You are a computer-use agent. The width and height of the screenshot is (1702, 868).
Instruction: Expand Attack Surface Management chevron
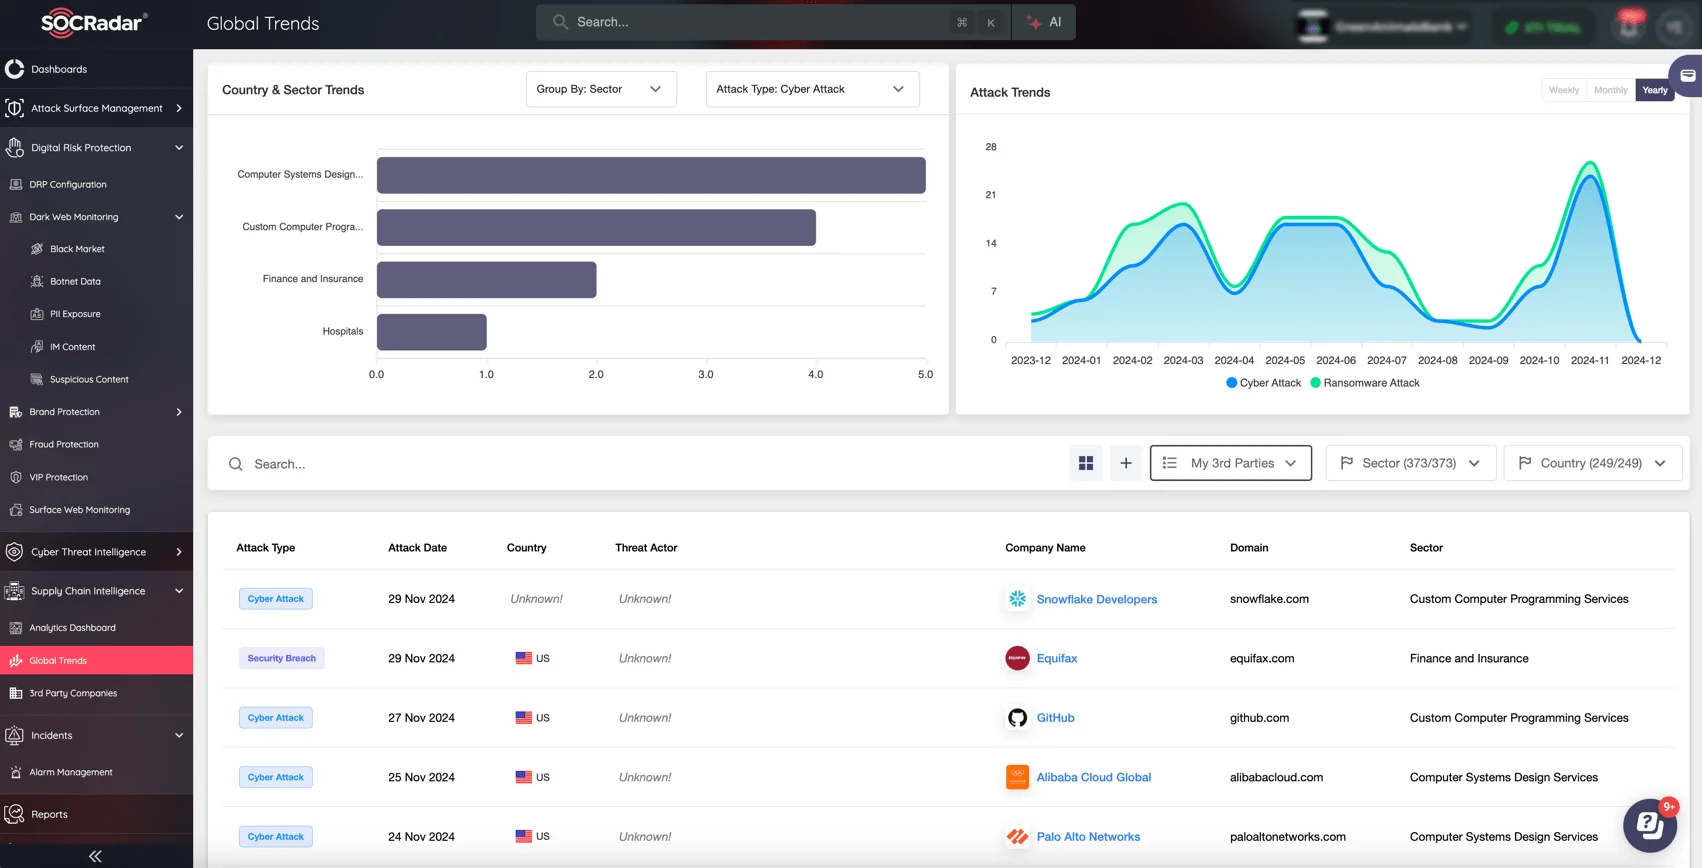179,108
